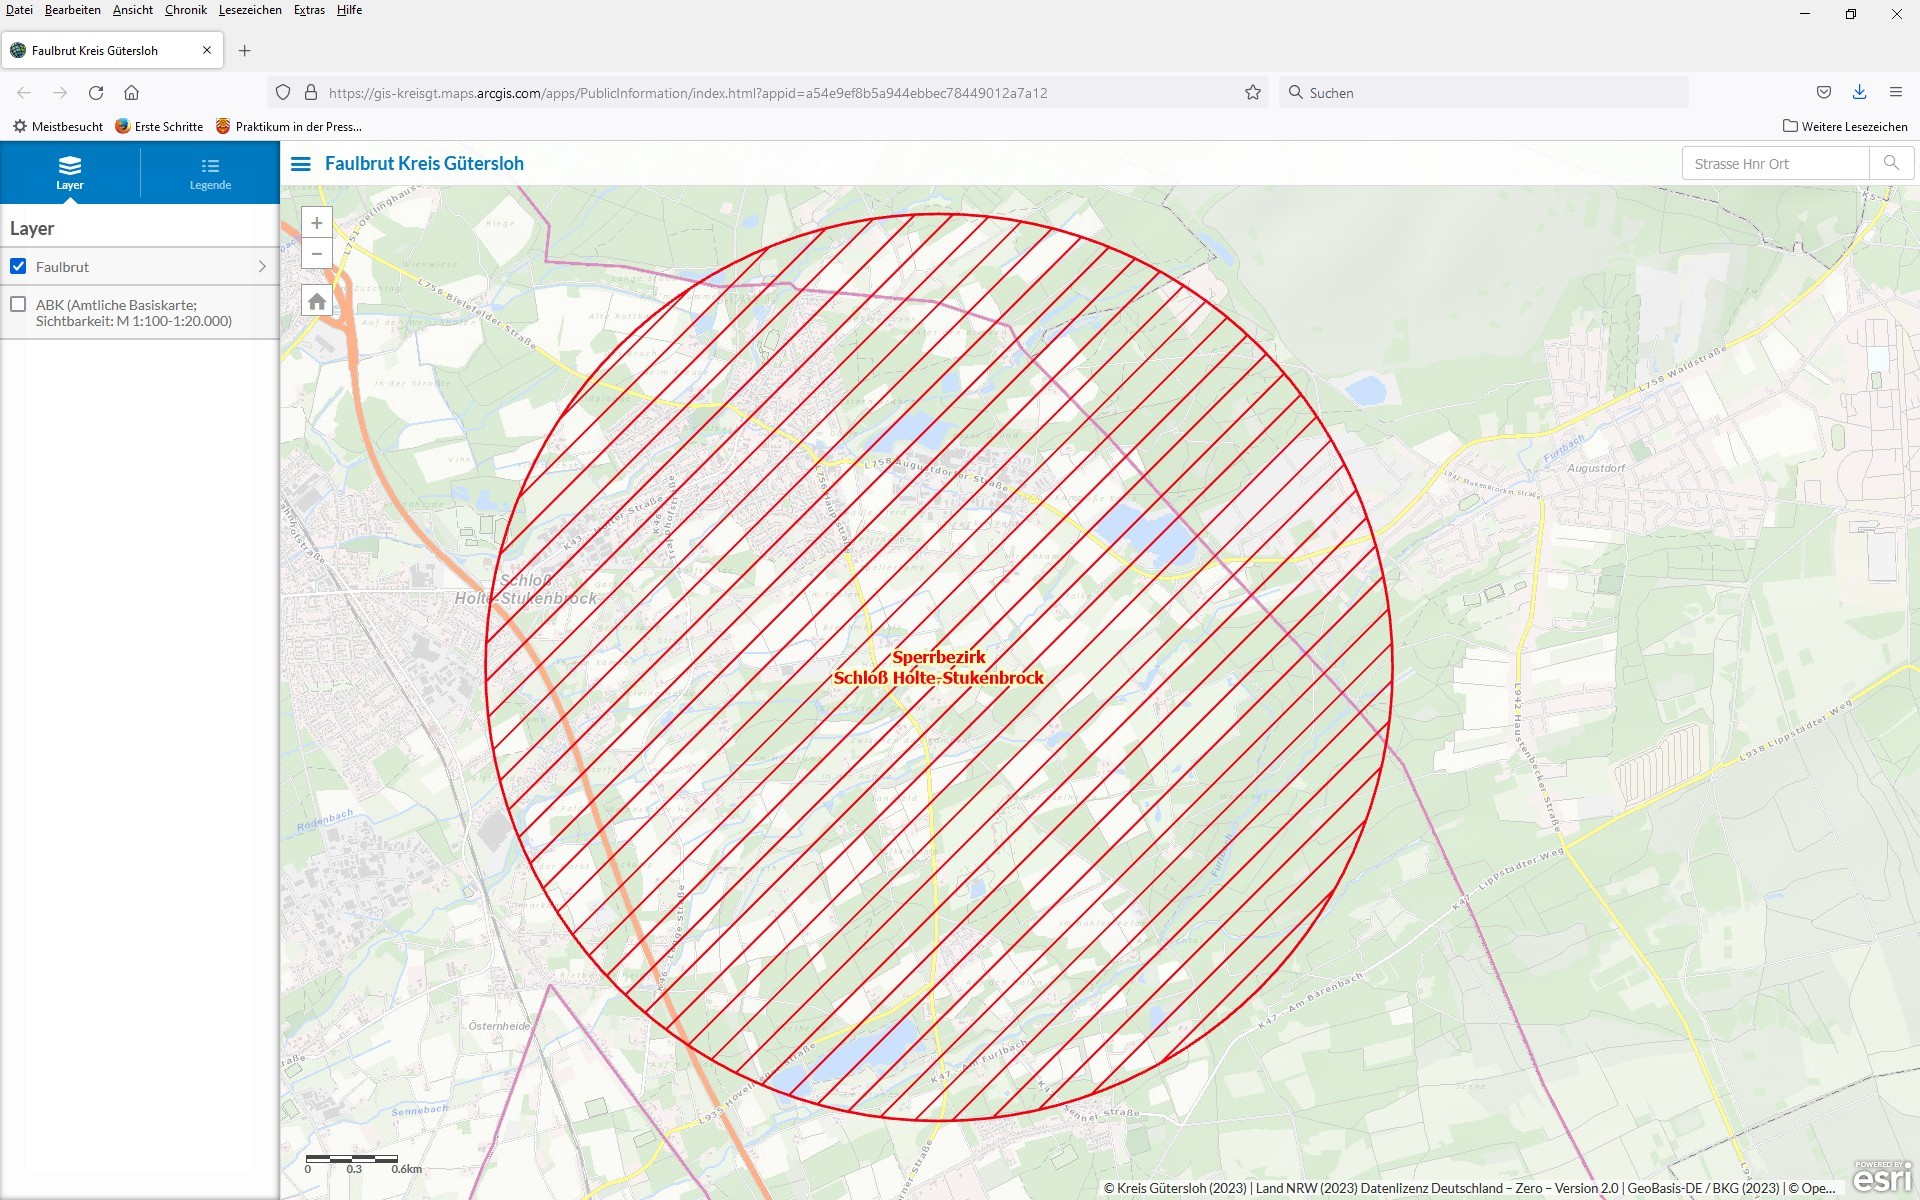1920x1200 pixels.
Task: Open the map app hamburger menu
Action: [300, 163]
